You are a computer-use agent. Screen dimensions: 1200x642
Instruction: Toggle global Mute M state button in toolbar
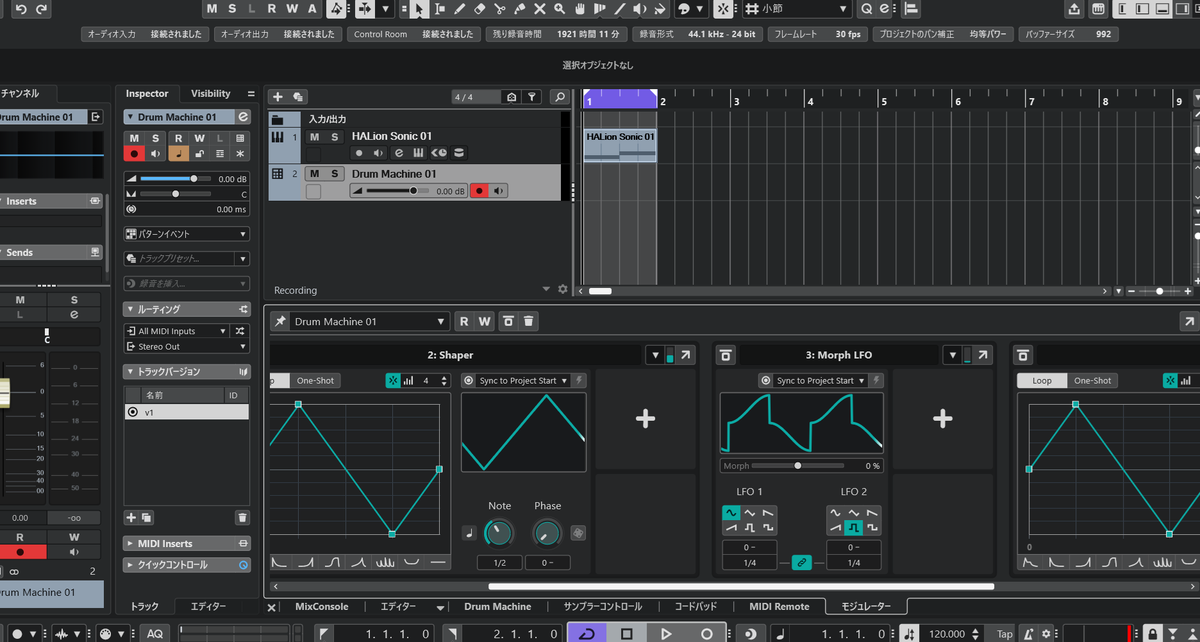tap(212, 9)
